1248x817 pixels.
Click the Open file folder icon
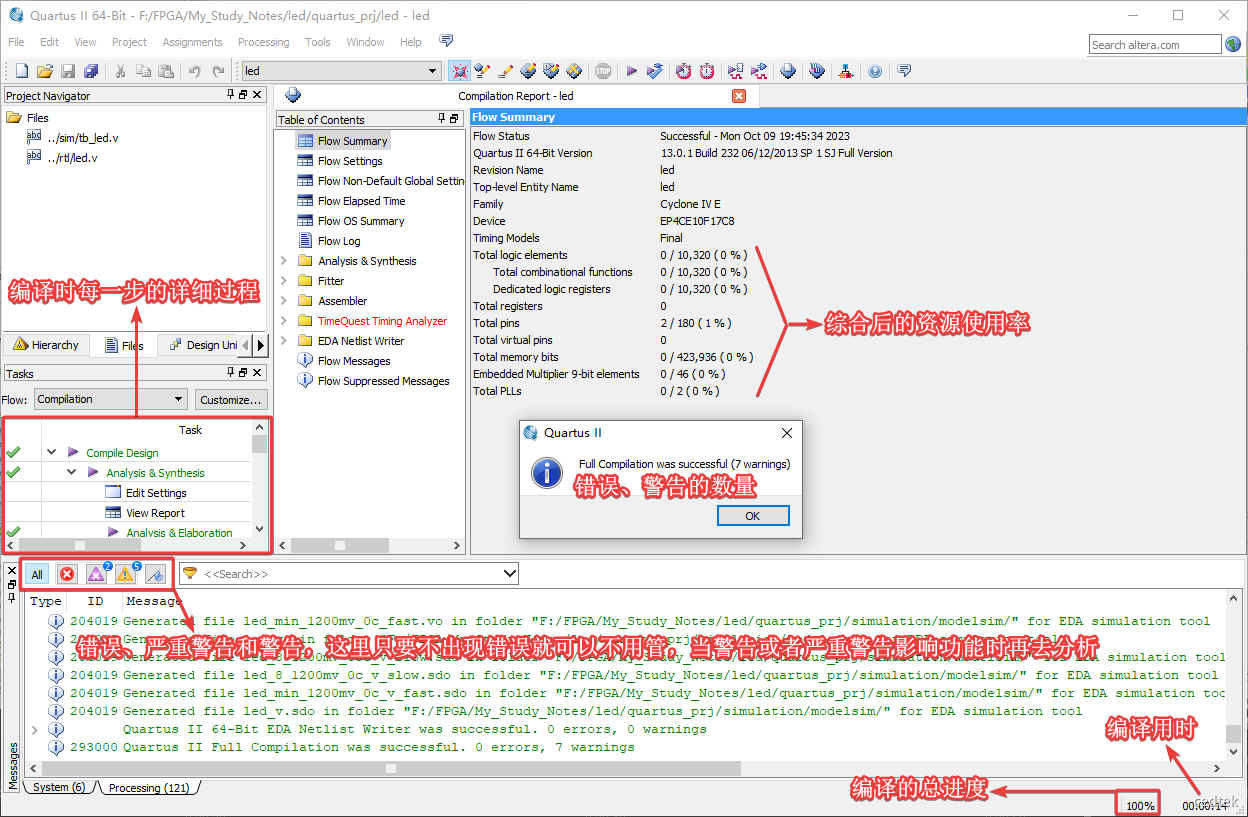tap(45, 71)
